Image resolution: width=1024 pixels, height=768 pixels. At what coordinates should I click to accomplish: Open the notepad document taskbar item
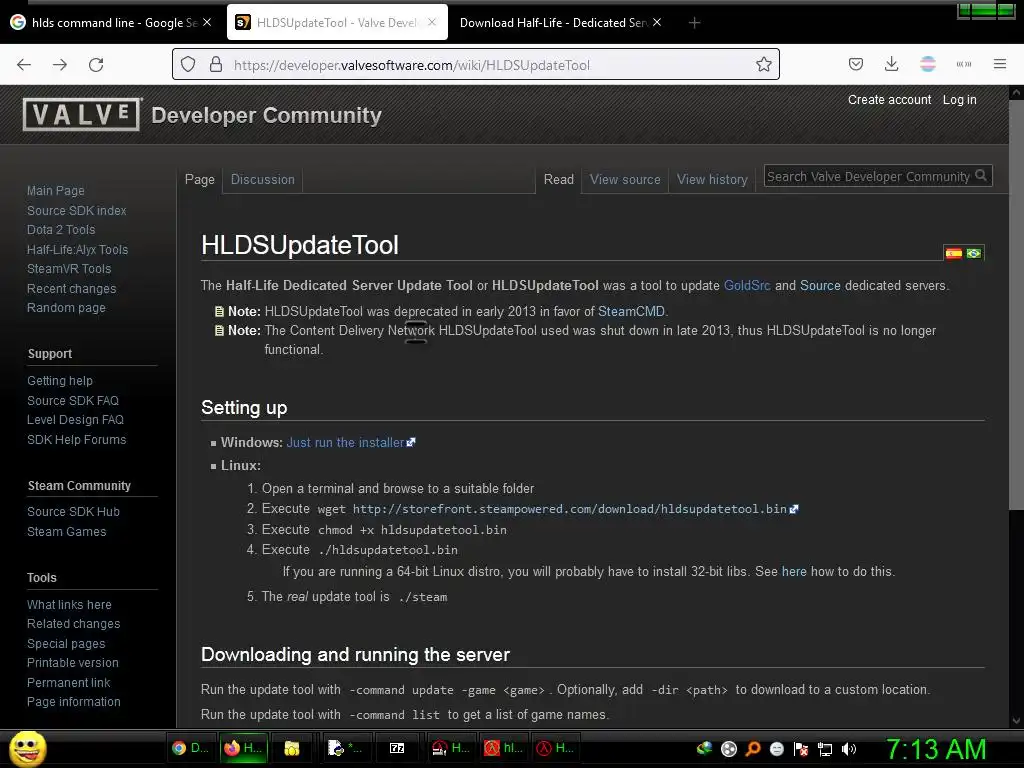[x=344, y=748]
